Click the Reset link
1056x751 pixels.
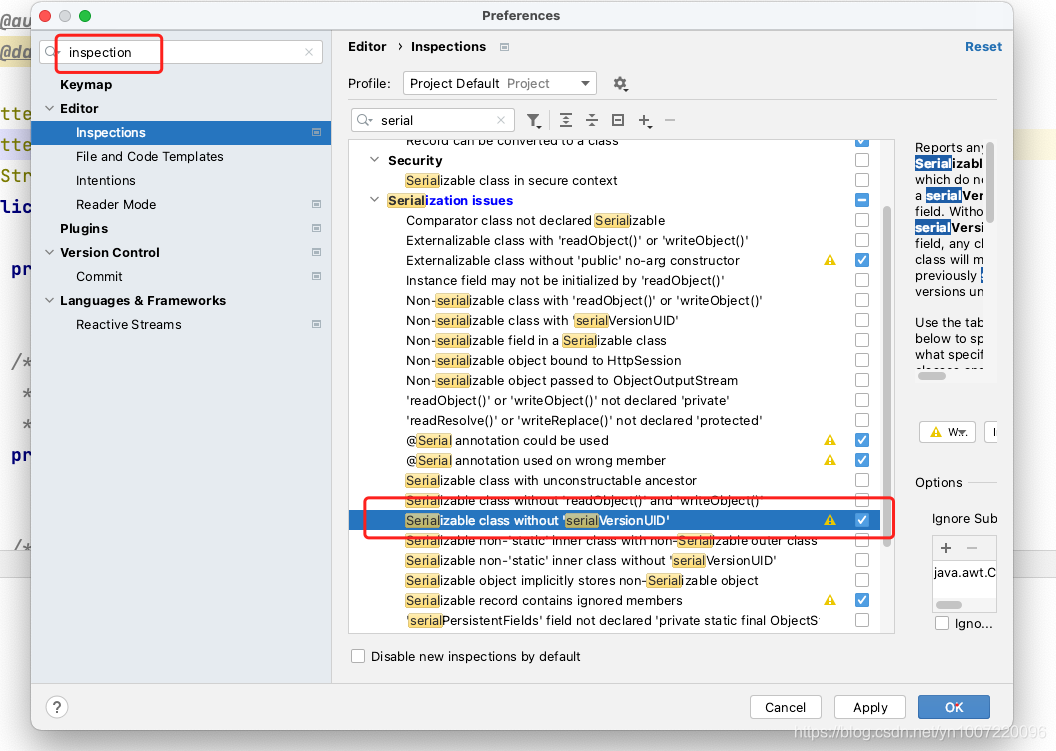tap(983, 46)
